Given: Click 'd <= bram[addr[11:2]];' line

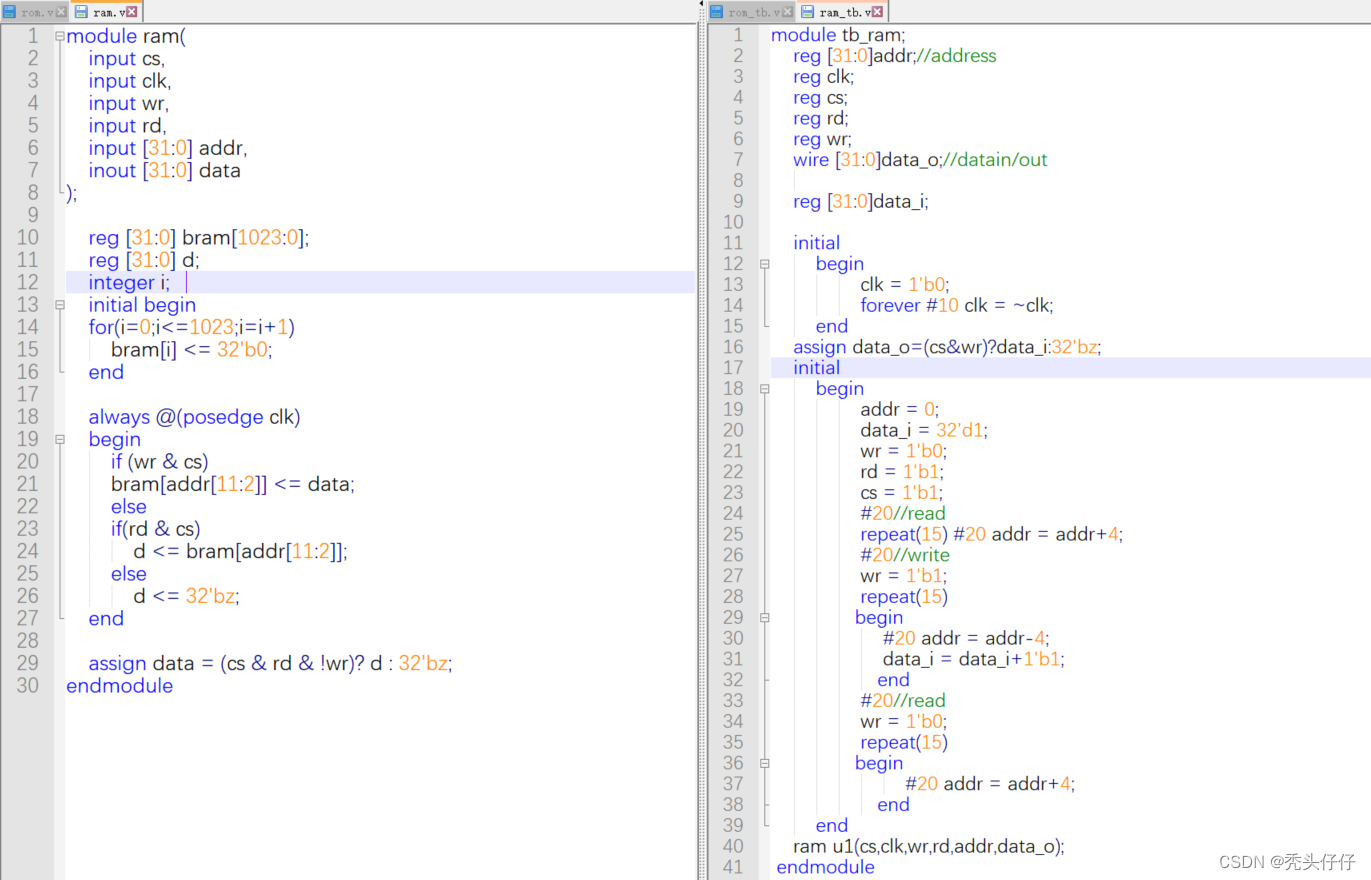Looking at the screenshot, I should [x=240, y=551].
